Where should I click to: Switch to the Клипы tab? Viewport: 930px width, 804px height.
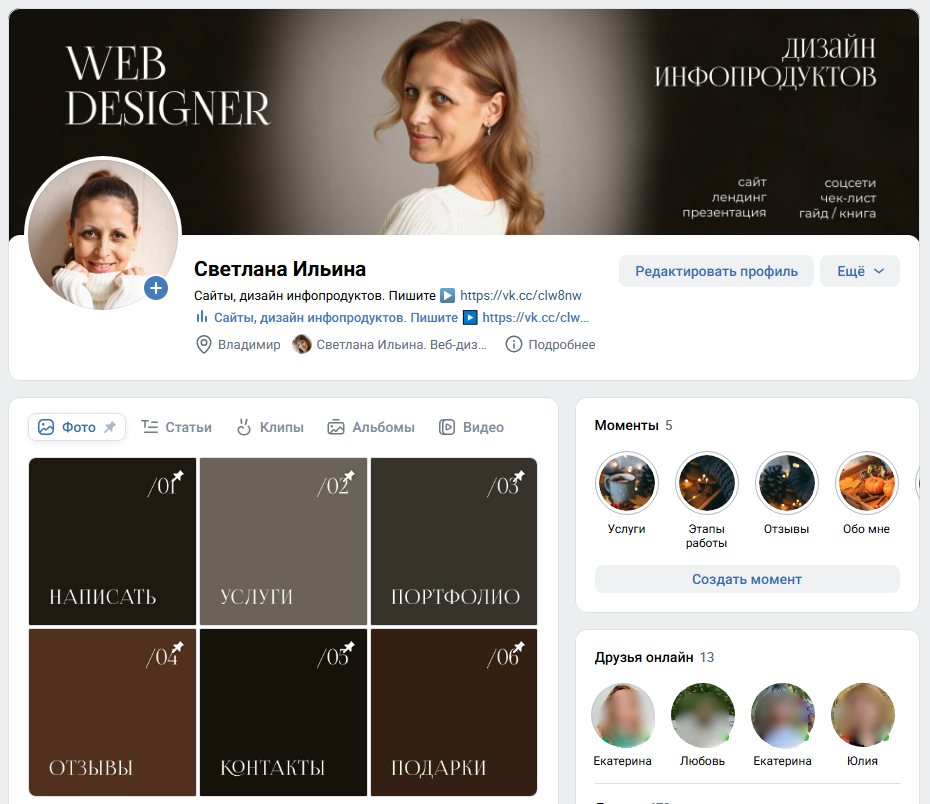point(269,427)
